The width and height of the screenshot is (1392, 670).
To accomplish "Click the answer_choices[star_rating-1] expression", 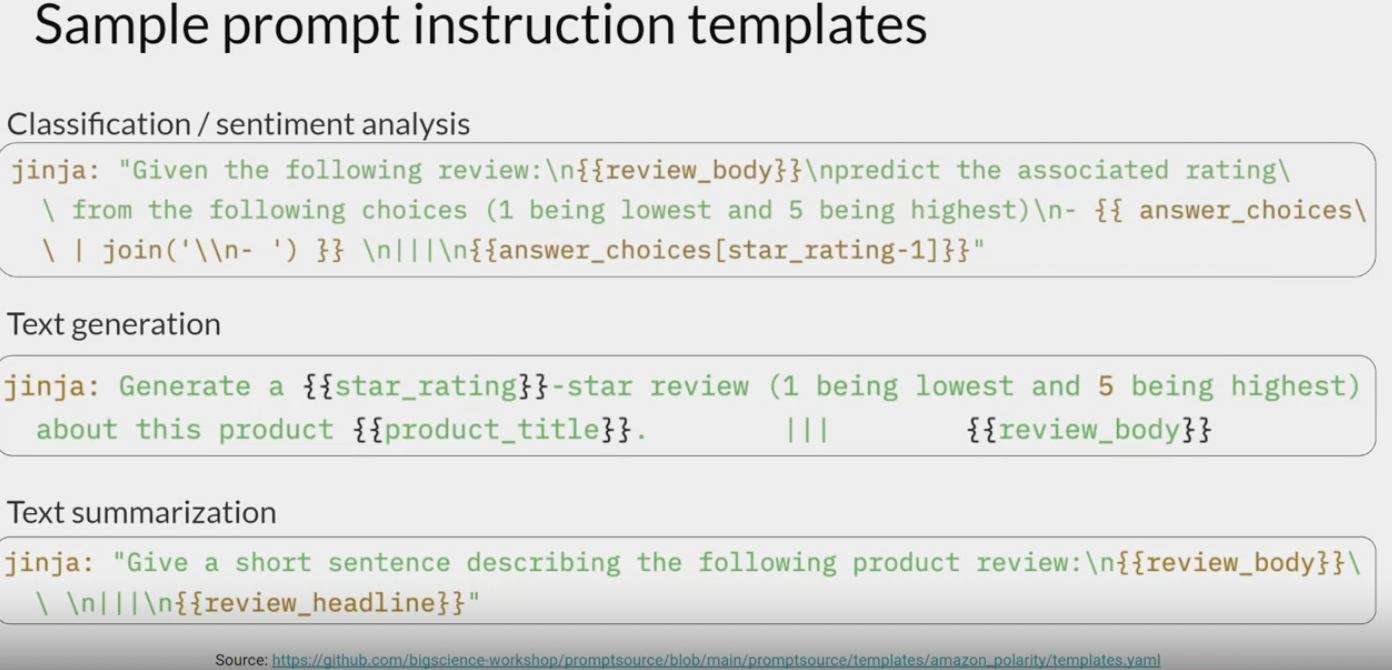I will pyautogui.click(x=718, y=250).
